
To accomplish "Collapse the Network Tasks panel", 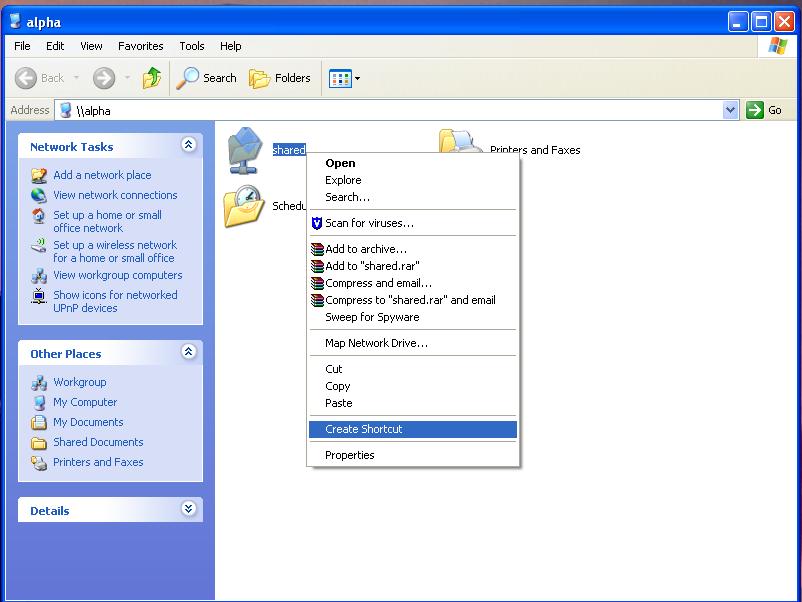I will coord(188,145).
